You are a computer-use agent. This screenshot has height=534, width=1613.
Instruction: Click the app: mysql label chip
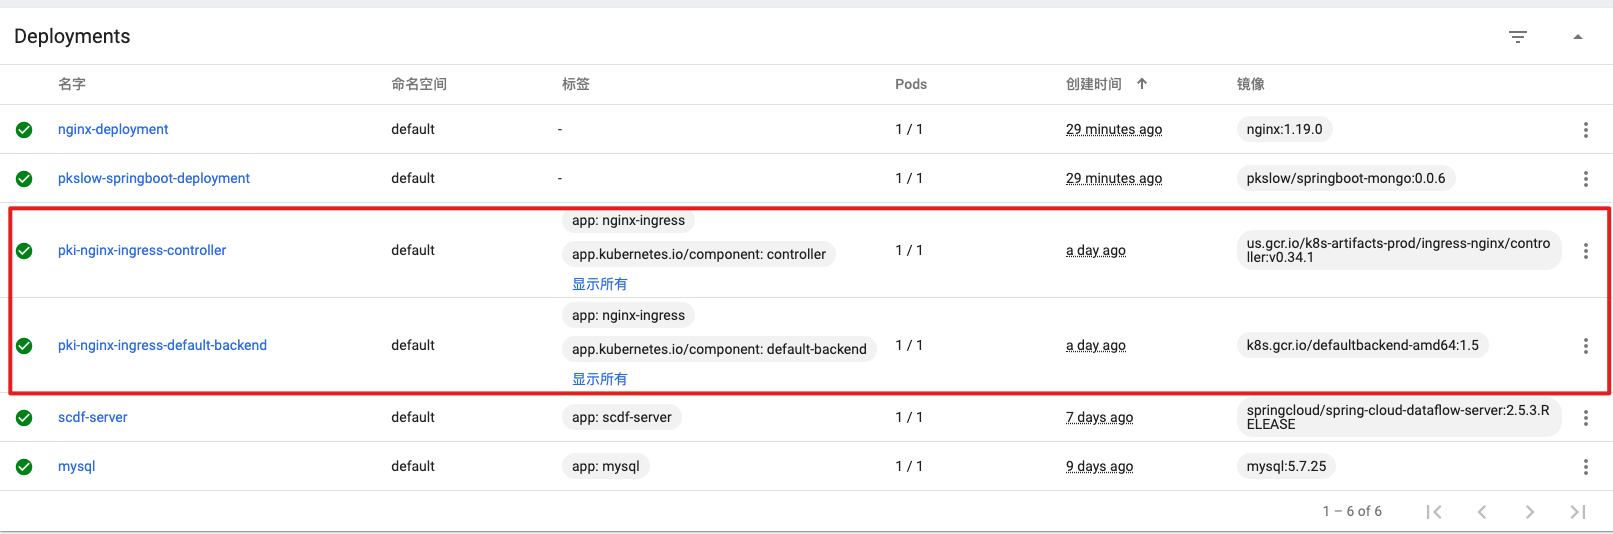click(605, 466)
